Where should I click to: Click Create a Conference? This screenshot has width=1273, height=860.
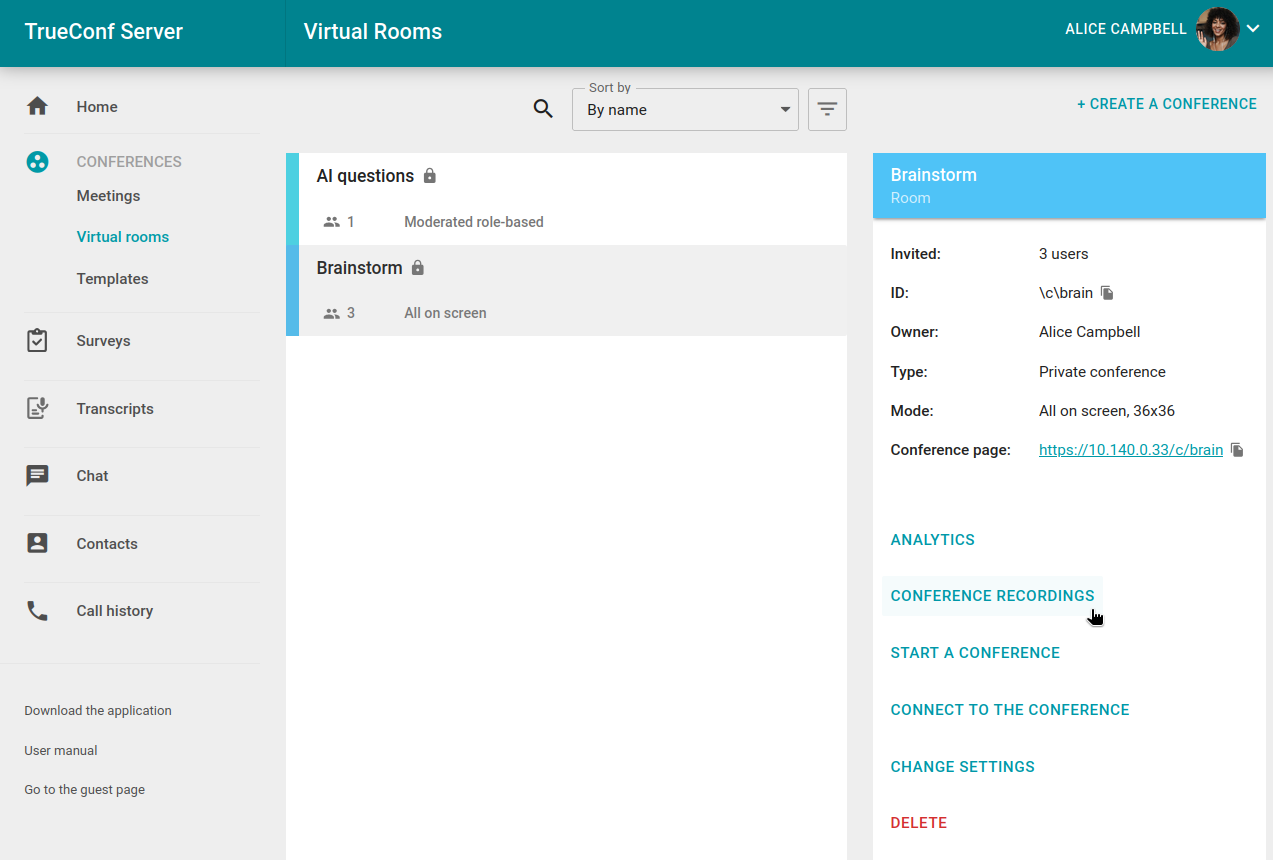click(1166, 104)
